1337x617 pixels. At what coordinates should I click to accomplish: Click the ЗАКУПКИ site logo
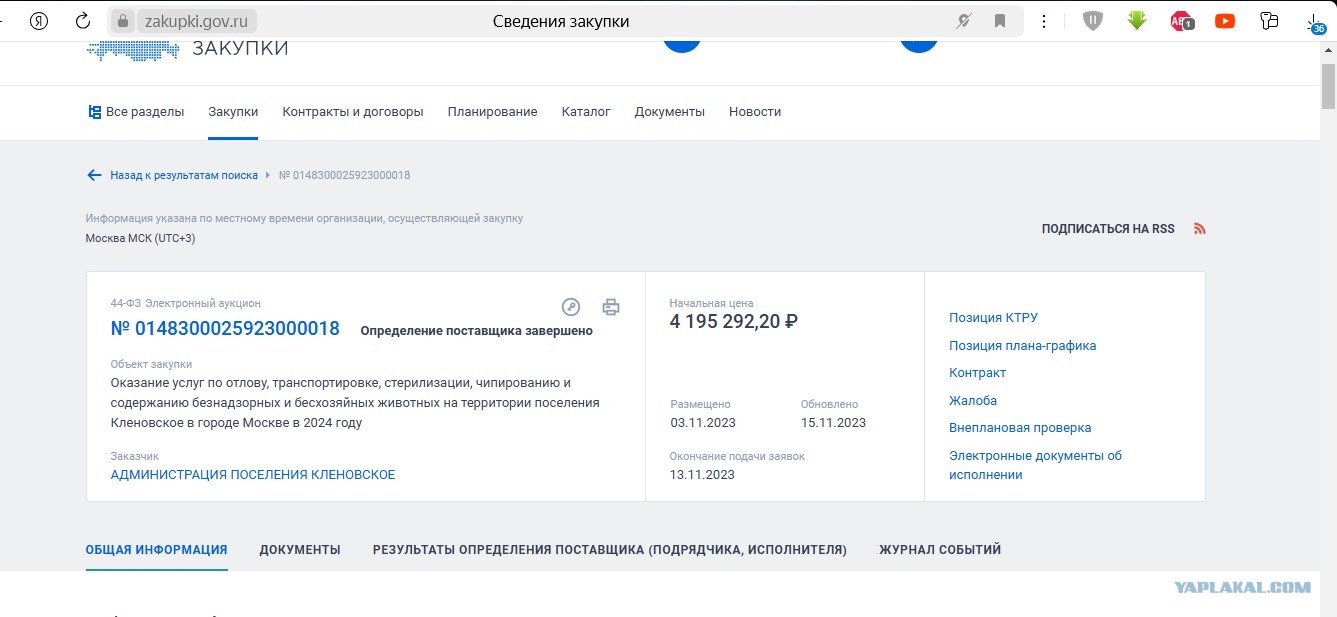[188, 48]
